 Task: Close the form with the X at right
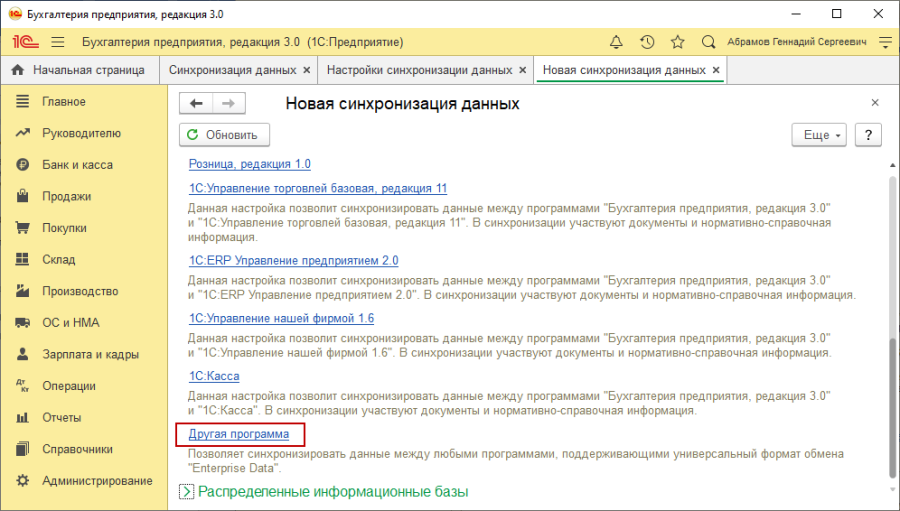tap(875, 103)
